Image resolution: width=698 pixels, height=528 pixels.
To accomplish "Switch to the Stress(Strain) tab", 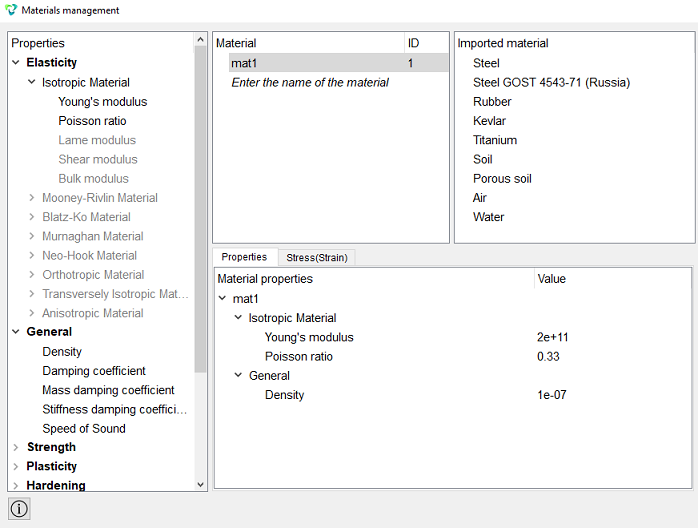I will coord(317,257).
